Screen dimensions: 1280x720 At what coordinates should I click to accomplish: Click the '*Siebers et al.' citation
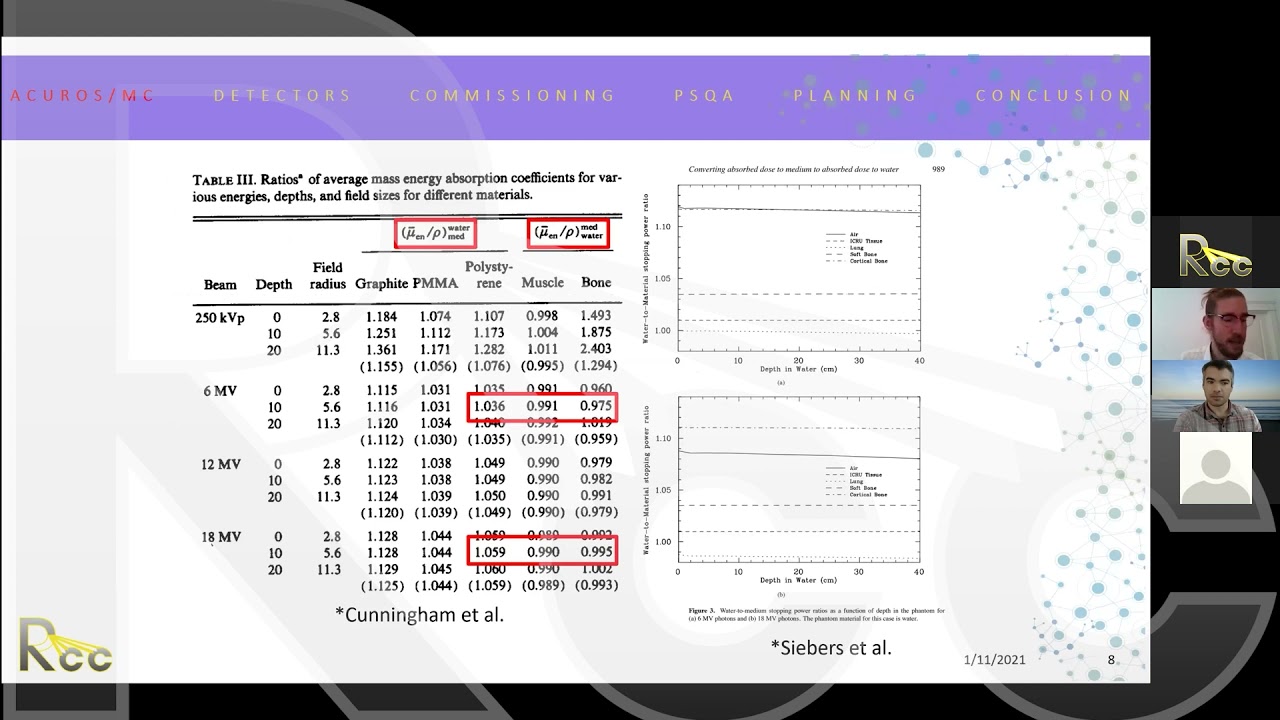pyautogui.click(x=831, y=647)
